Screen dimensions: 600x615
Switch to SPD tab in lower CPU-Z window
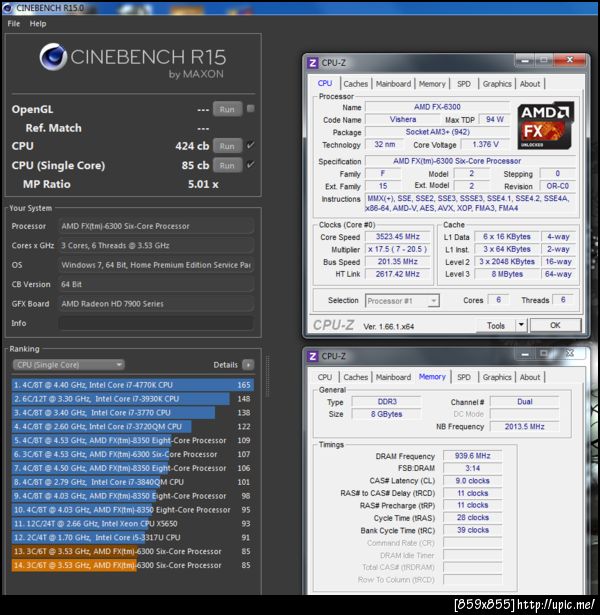[x=464, y=377]
